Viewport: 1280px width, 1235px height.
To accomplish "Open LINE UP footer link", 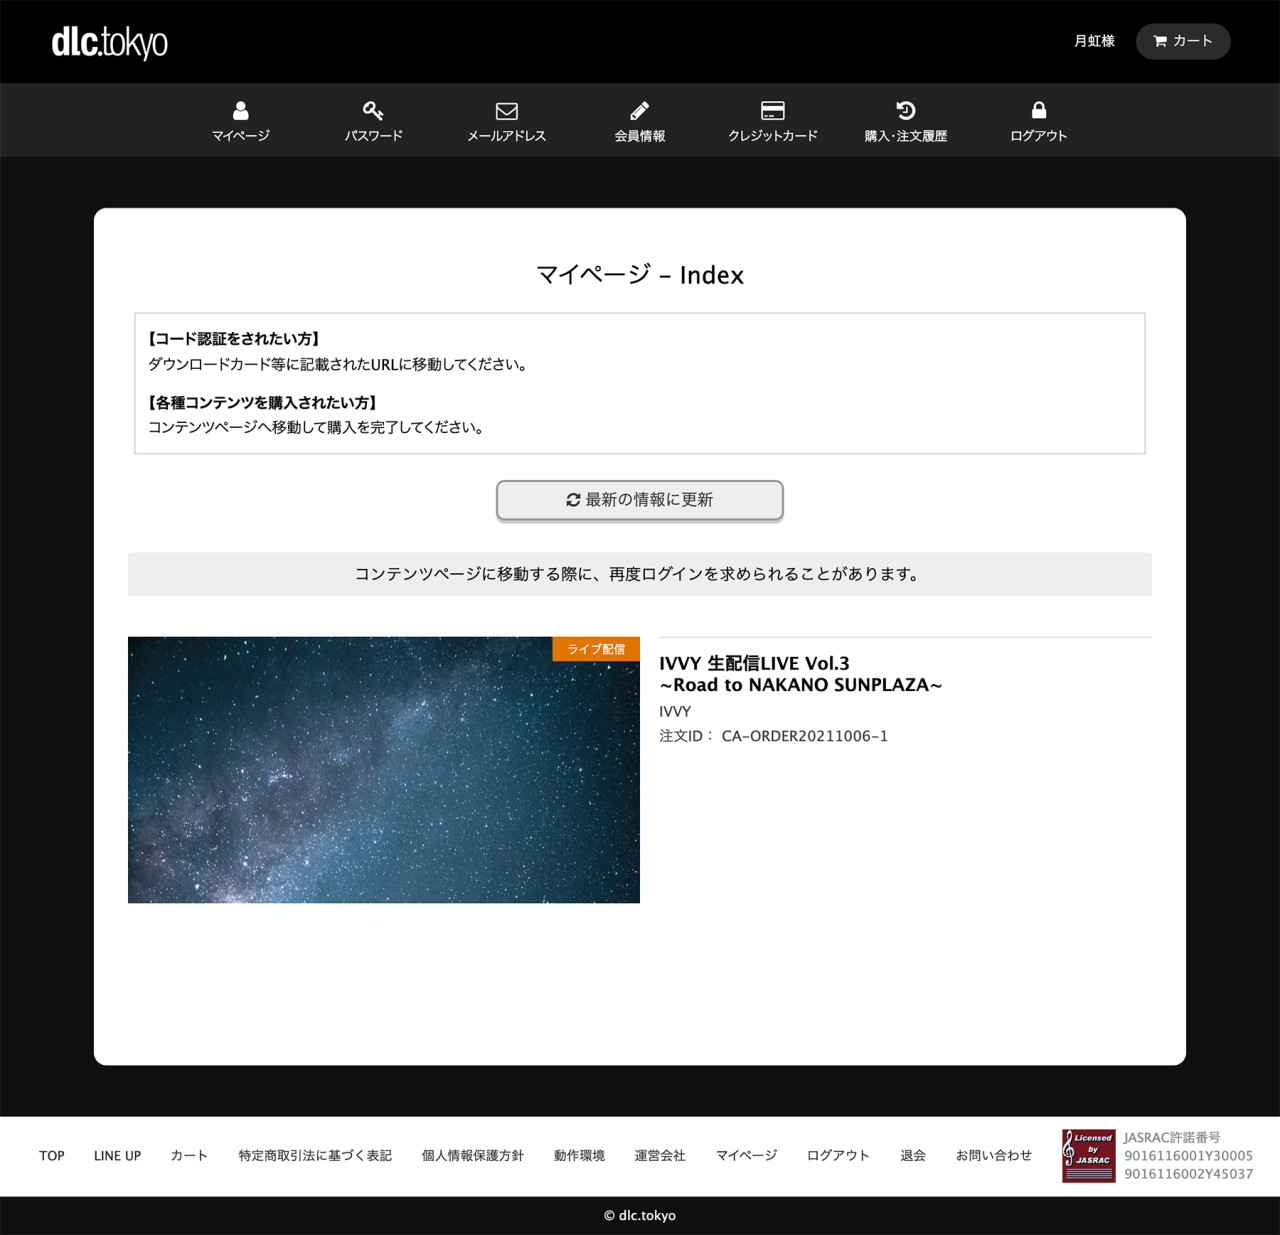I will 117,1156.
